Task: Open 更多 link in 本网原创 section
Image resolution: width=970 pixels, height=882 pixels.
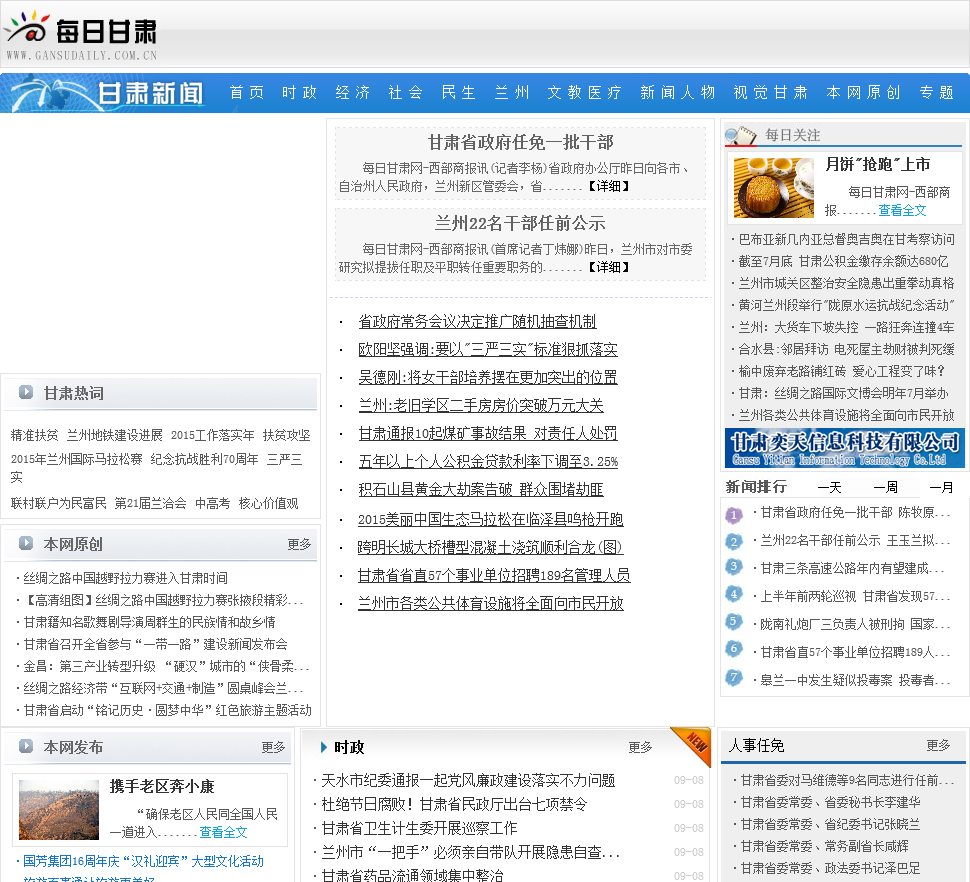Action: [x=299, y=544]
